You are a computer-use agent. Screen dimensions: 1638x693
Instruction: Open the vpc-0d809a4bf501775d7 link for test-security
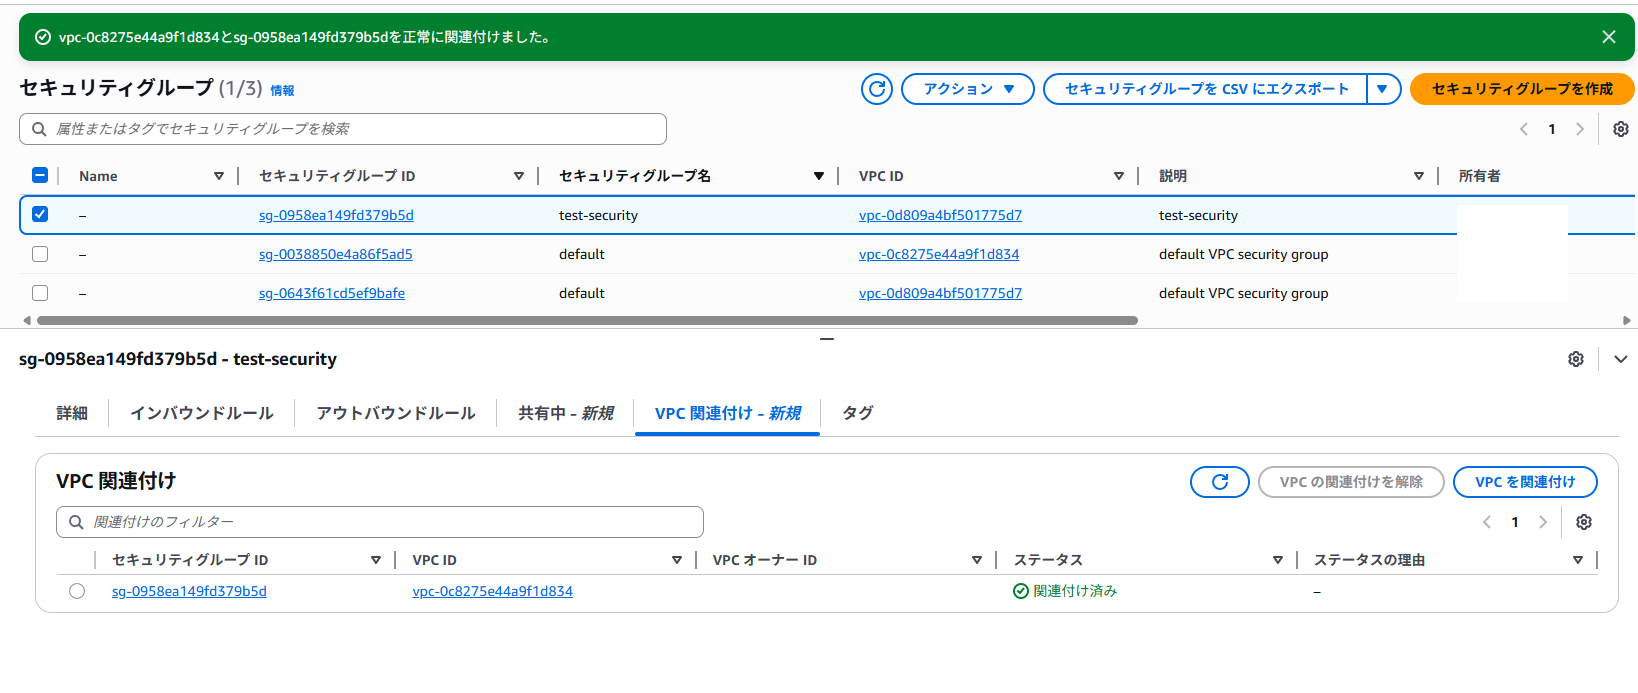point(940,215)
